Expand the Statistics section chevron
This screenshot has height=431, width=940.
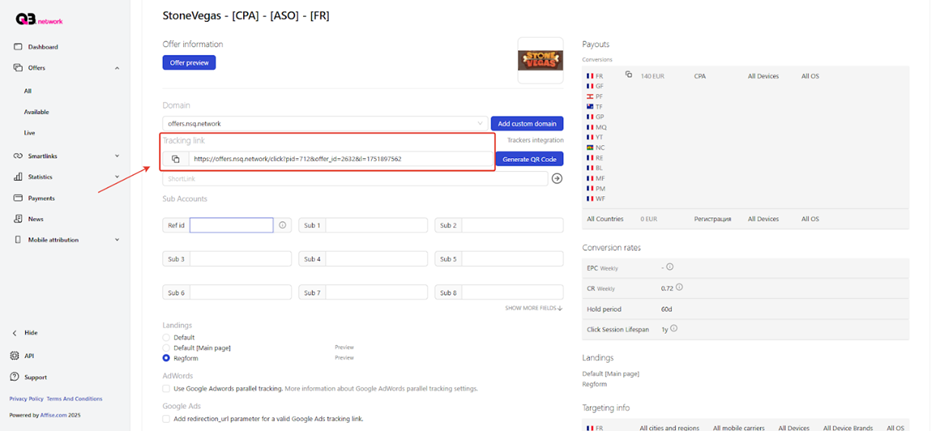point(117,177)
